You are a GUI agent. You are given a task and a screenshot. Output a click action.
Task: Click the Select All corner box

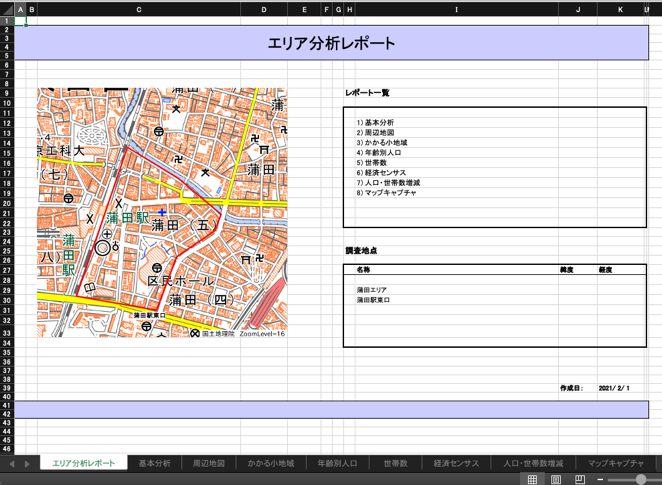[x=7, y=9]
